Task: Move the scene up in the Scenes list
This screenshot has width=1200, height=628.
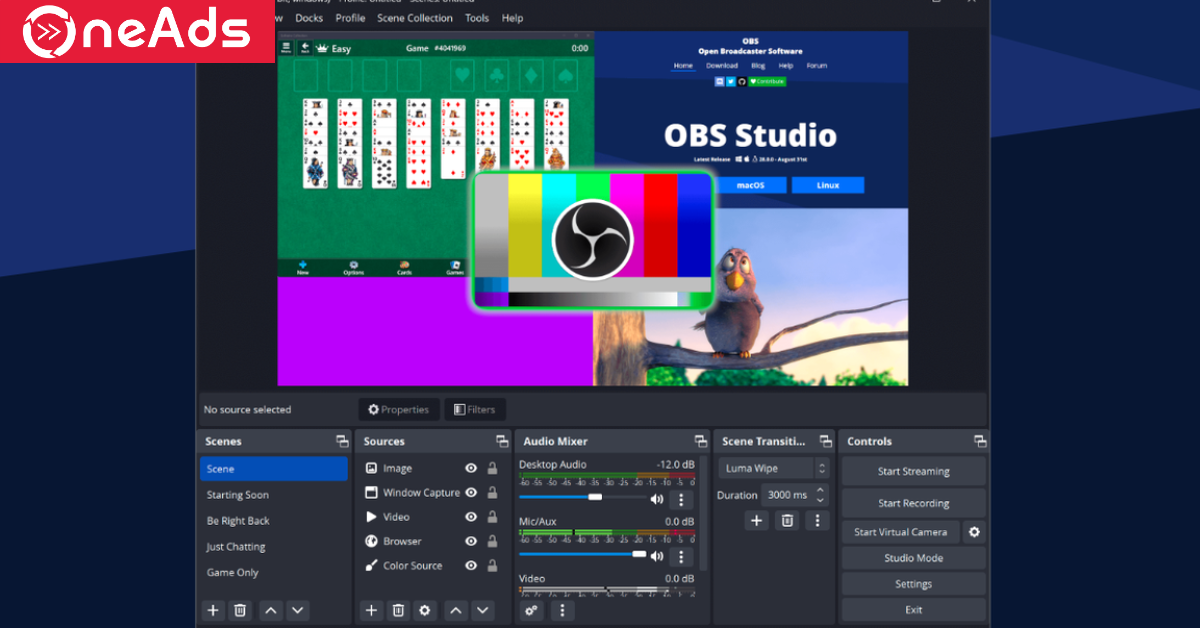Action: coord(271,610)
